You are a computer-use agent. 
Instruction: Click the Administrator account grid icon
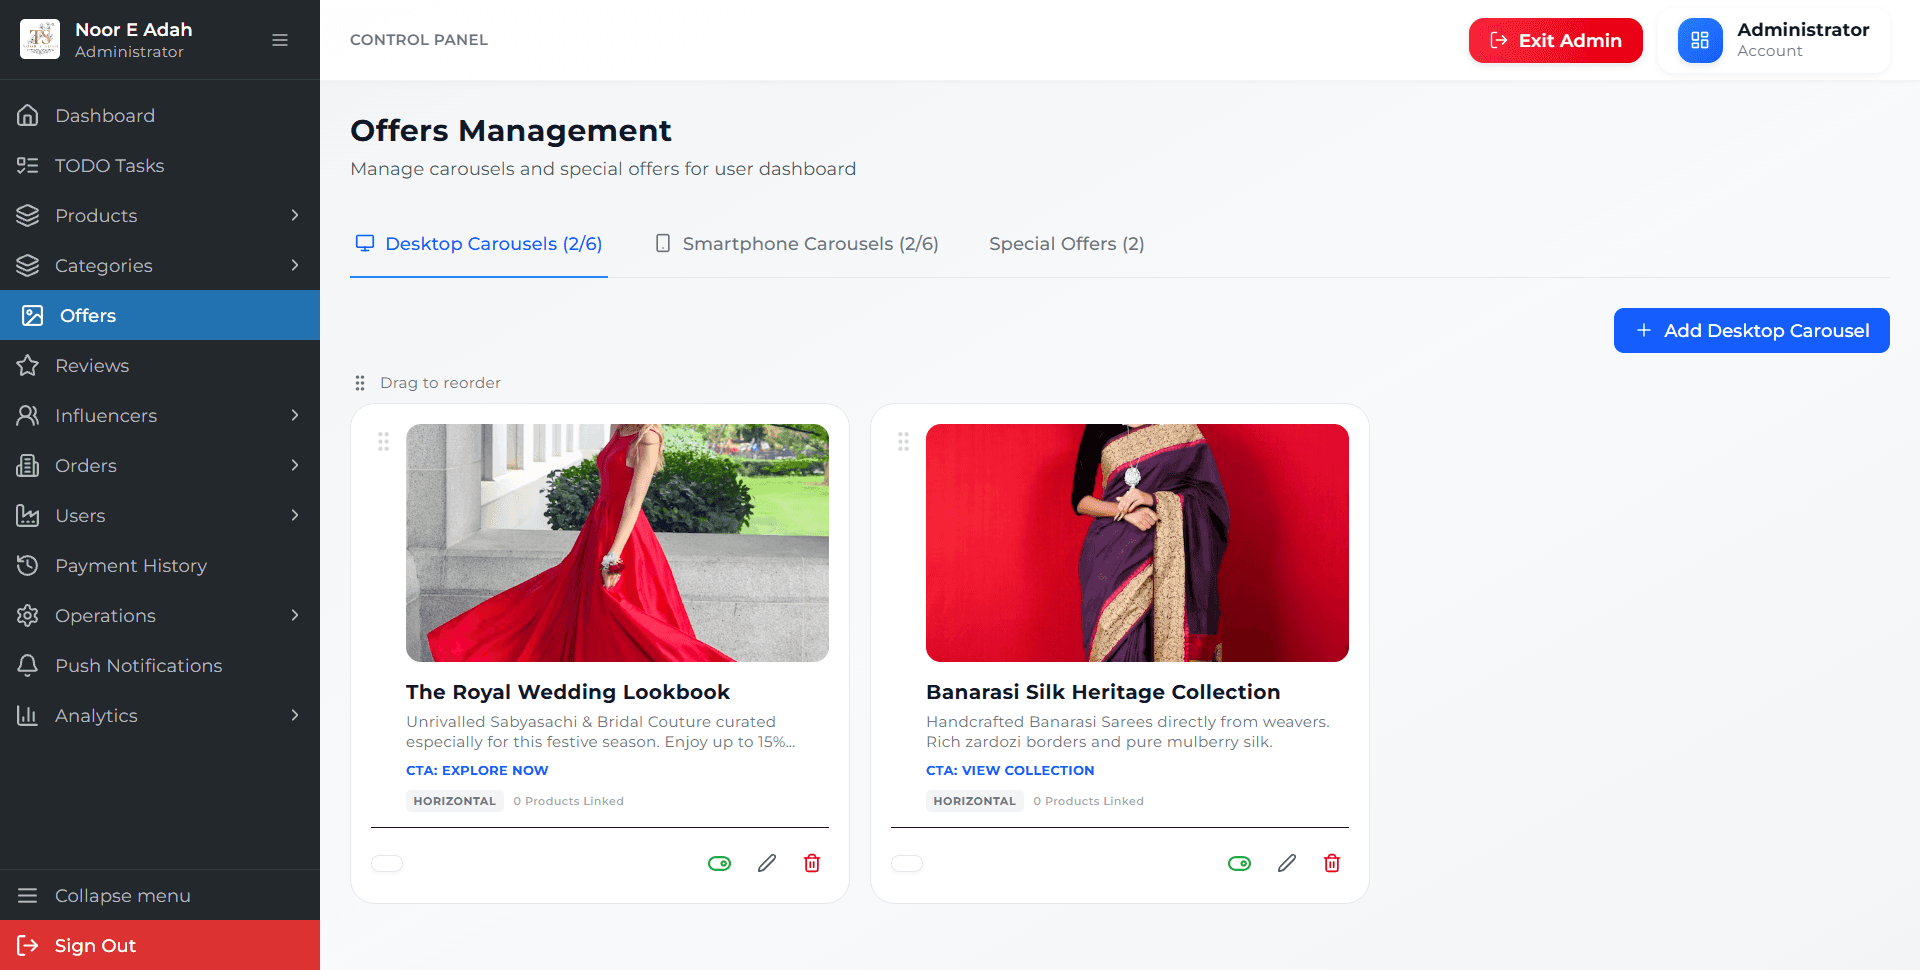click(x=1700, y=40)
